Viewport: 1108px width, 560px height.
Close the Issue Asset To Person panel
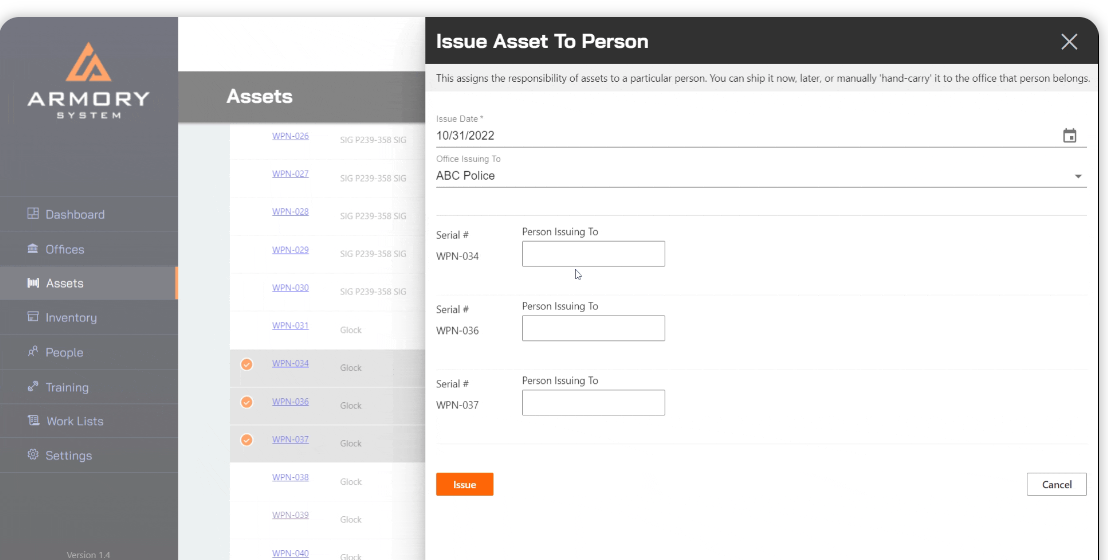(1069, 42)
